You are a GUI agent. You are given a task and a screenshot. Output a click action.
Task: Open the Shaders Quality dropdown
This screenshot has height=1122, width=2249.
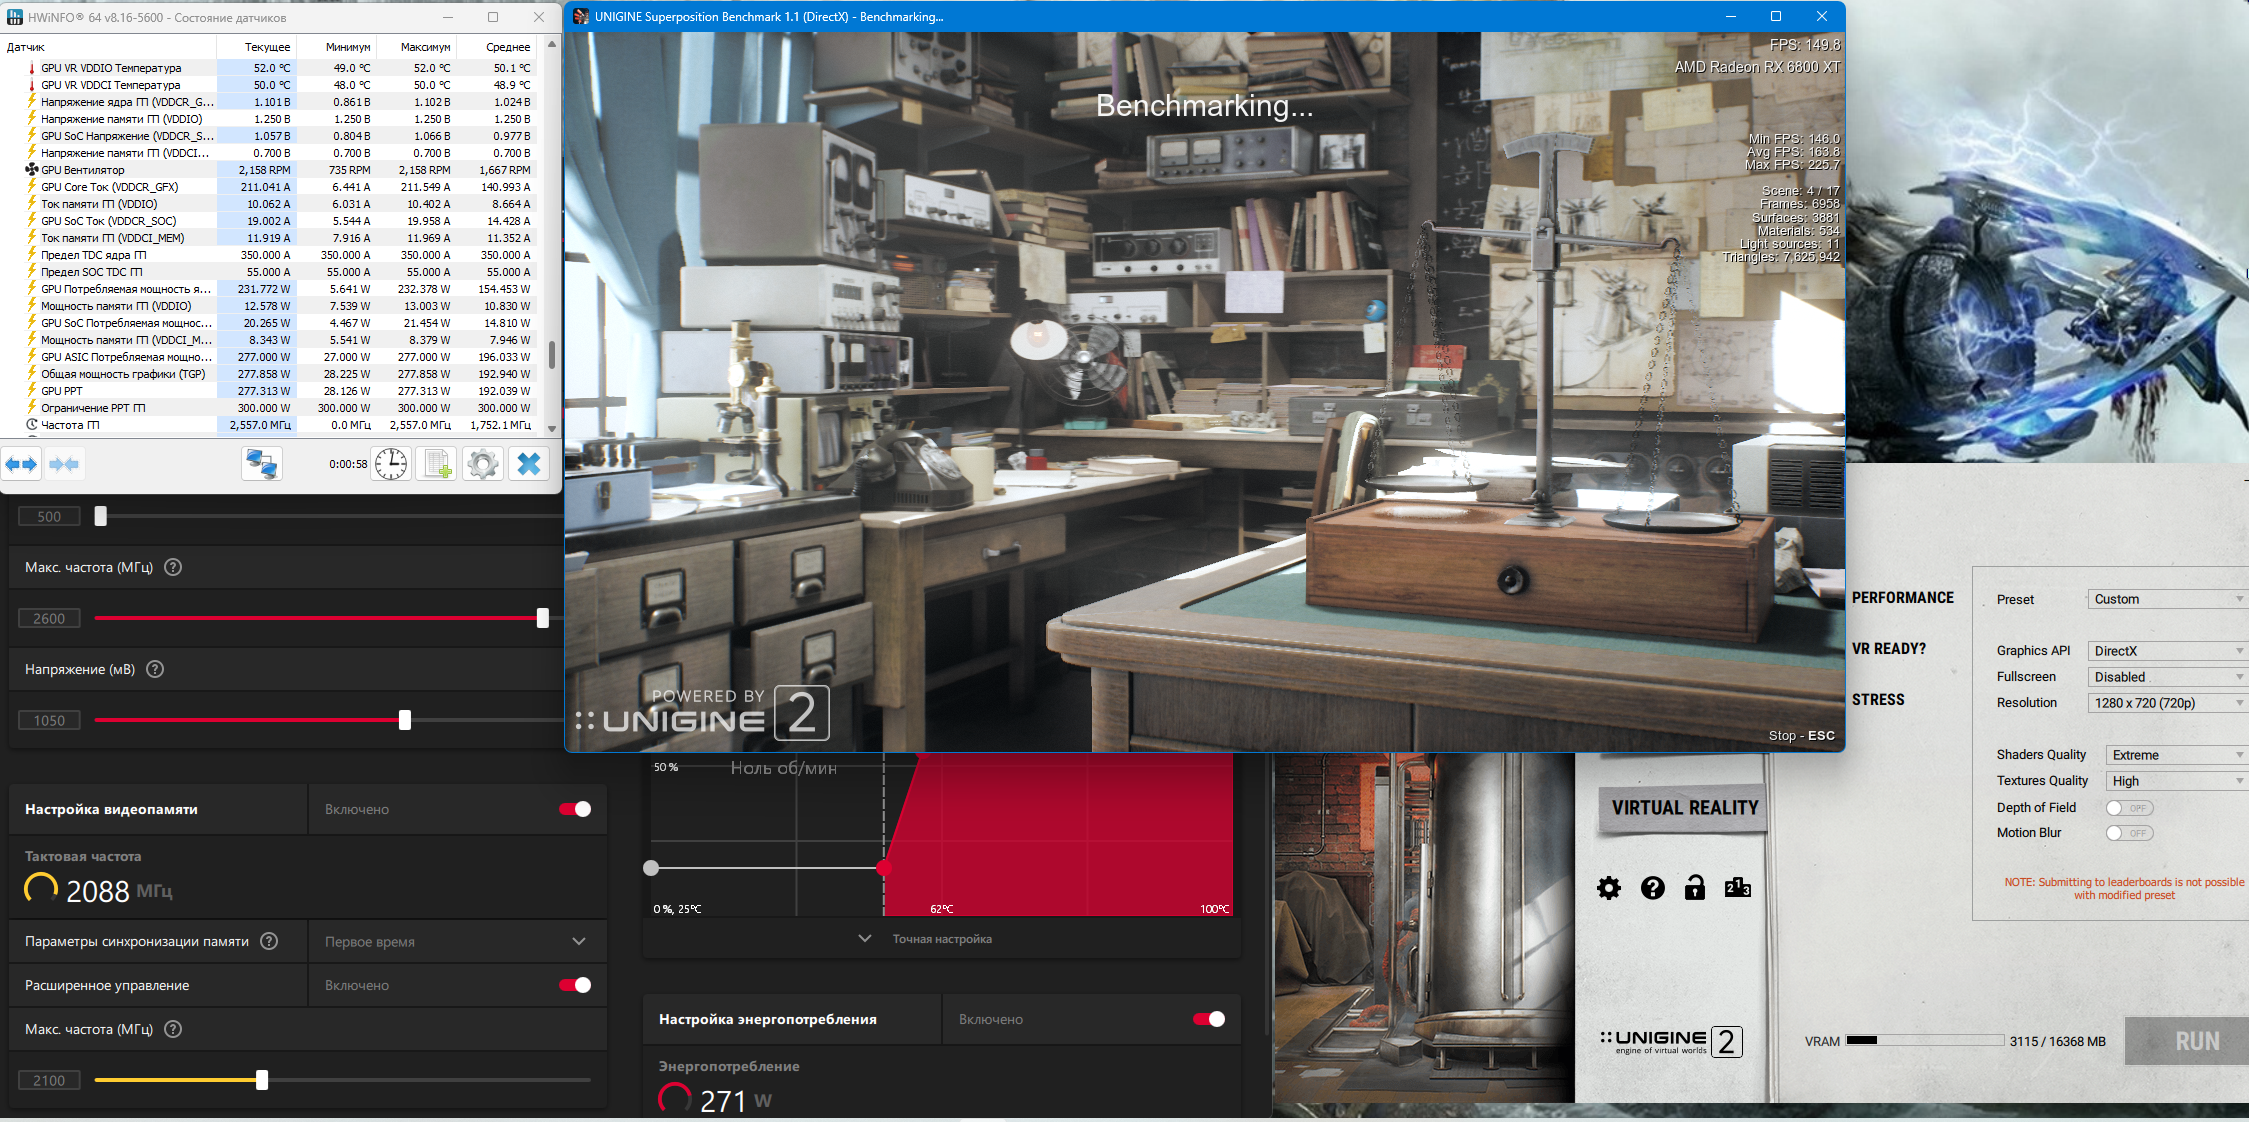coord(2176,755)
